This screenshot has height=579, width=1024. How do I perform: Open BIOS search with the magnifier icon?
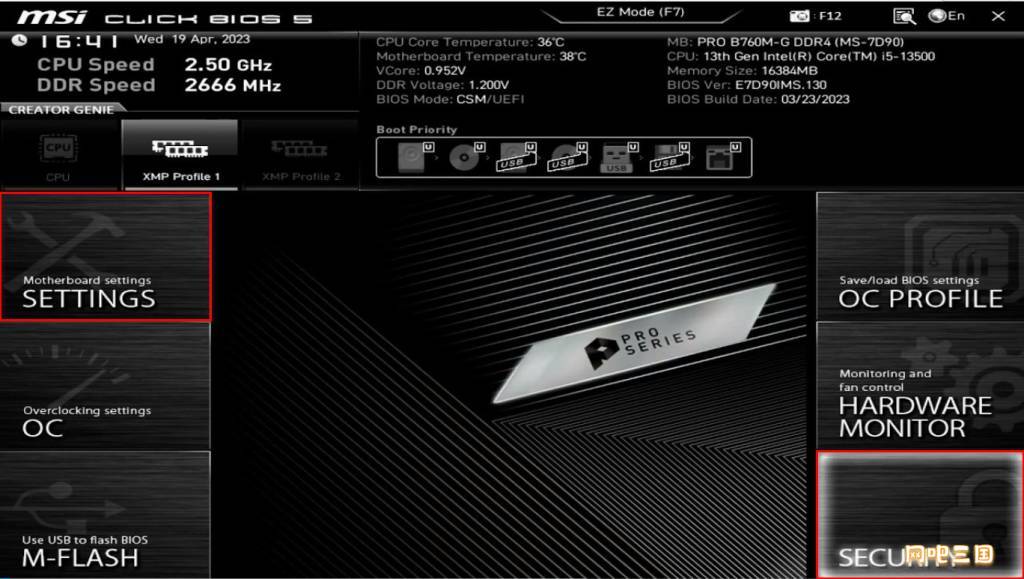(x=904, y=16)
